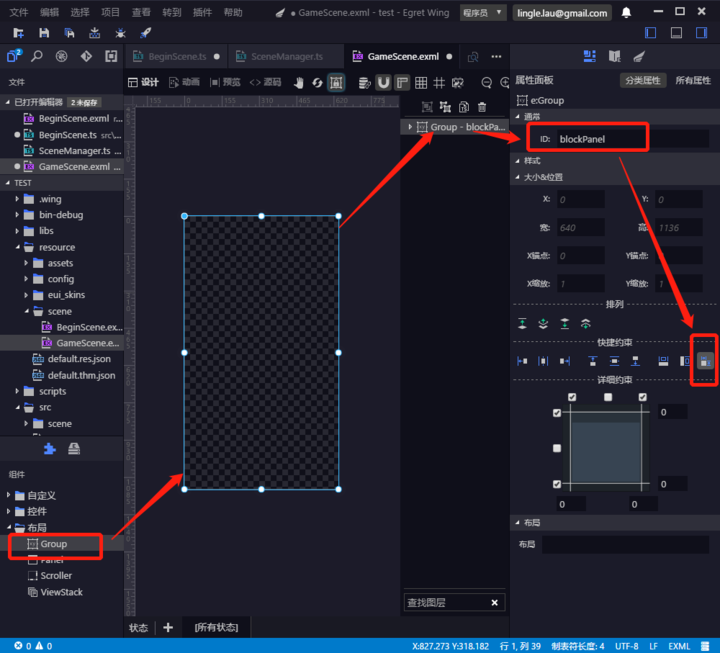Collapse the resource folder

17,247
